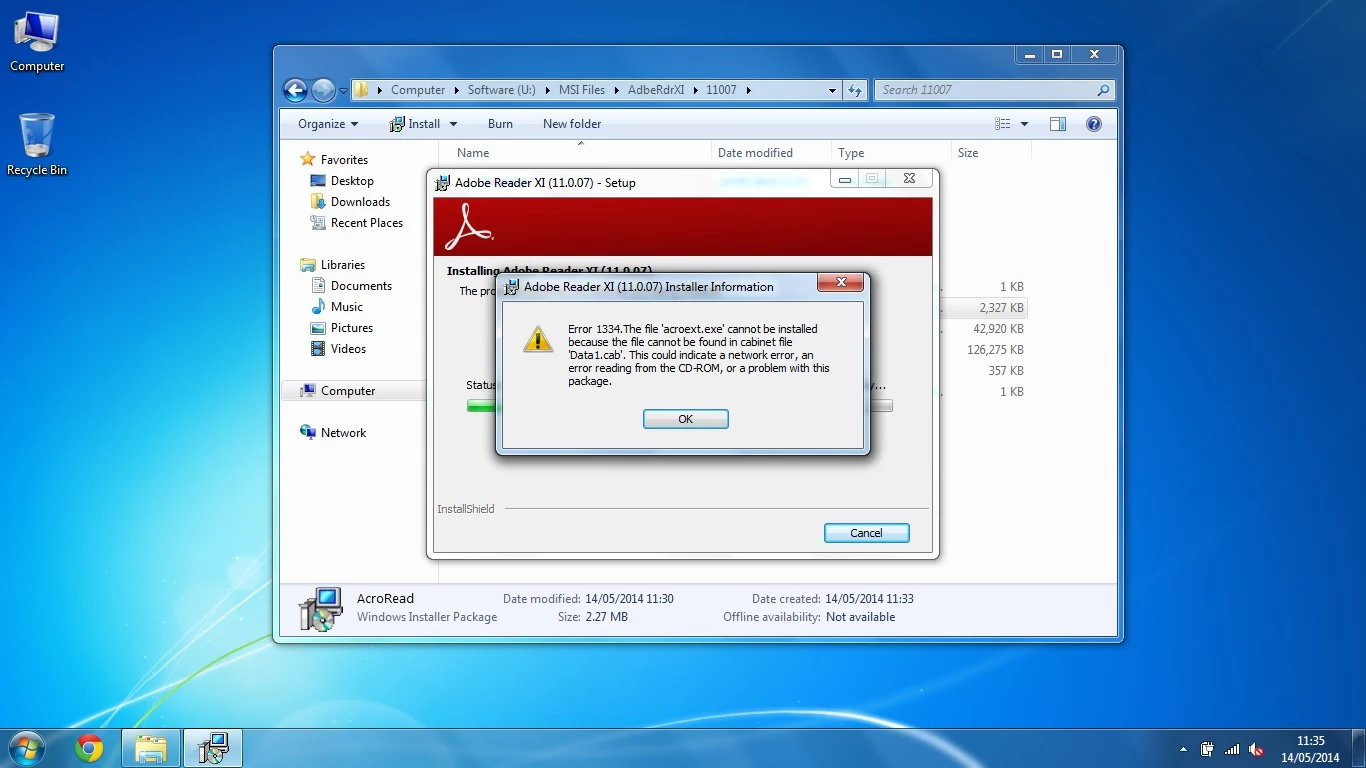This screenshot has width=1366, height=768.
Task: Go back in Explorer window
Action: click(x=295, y=90)
